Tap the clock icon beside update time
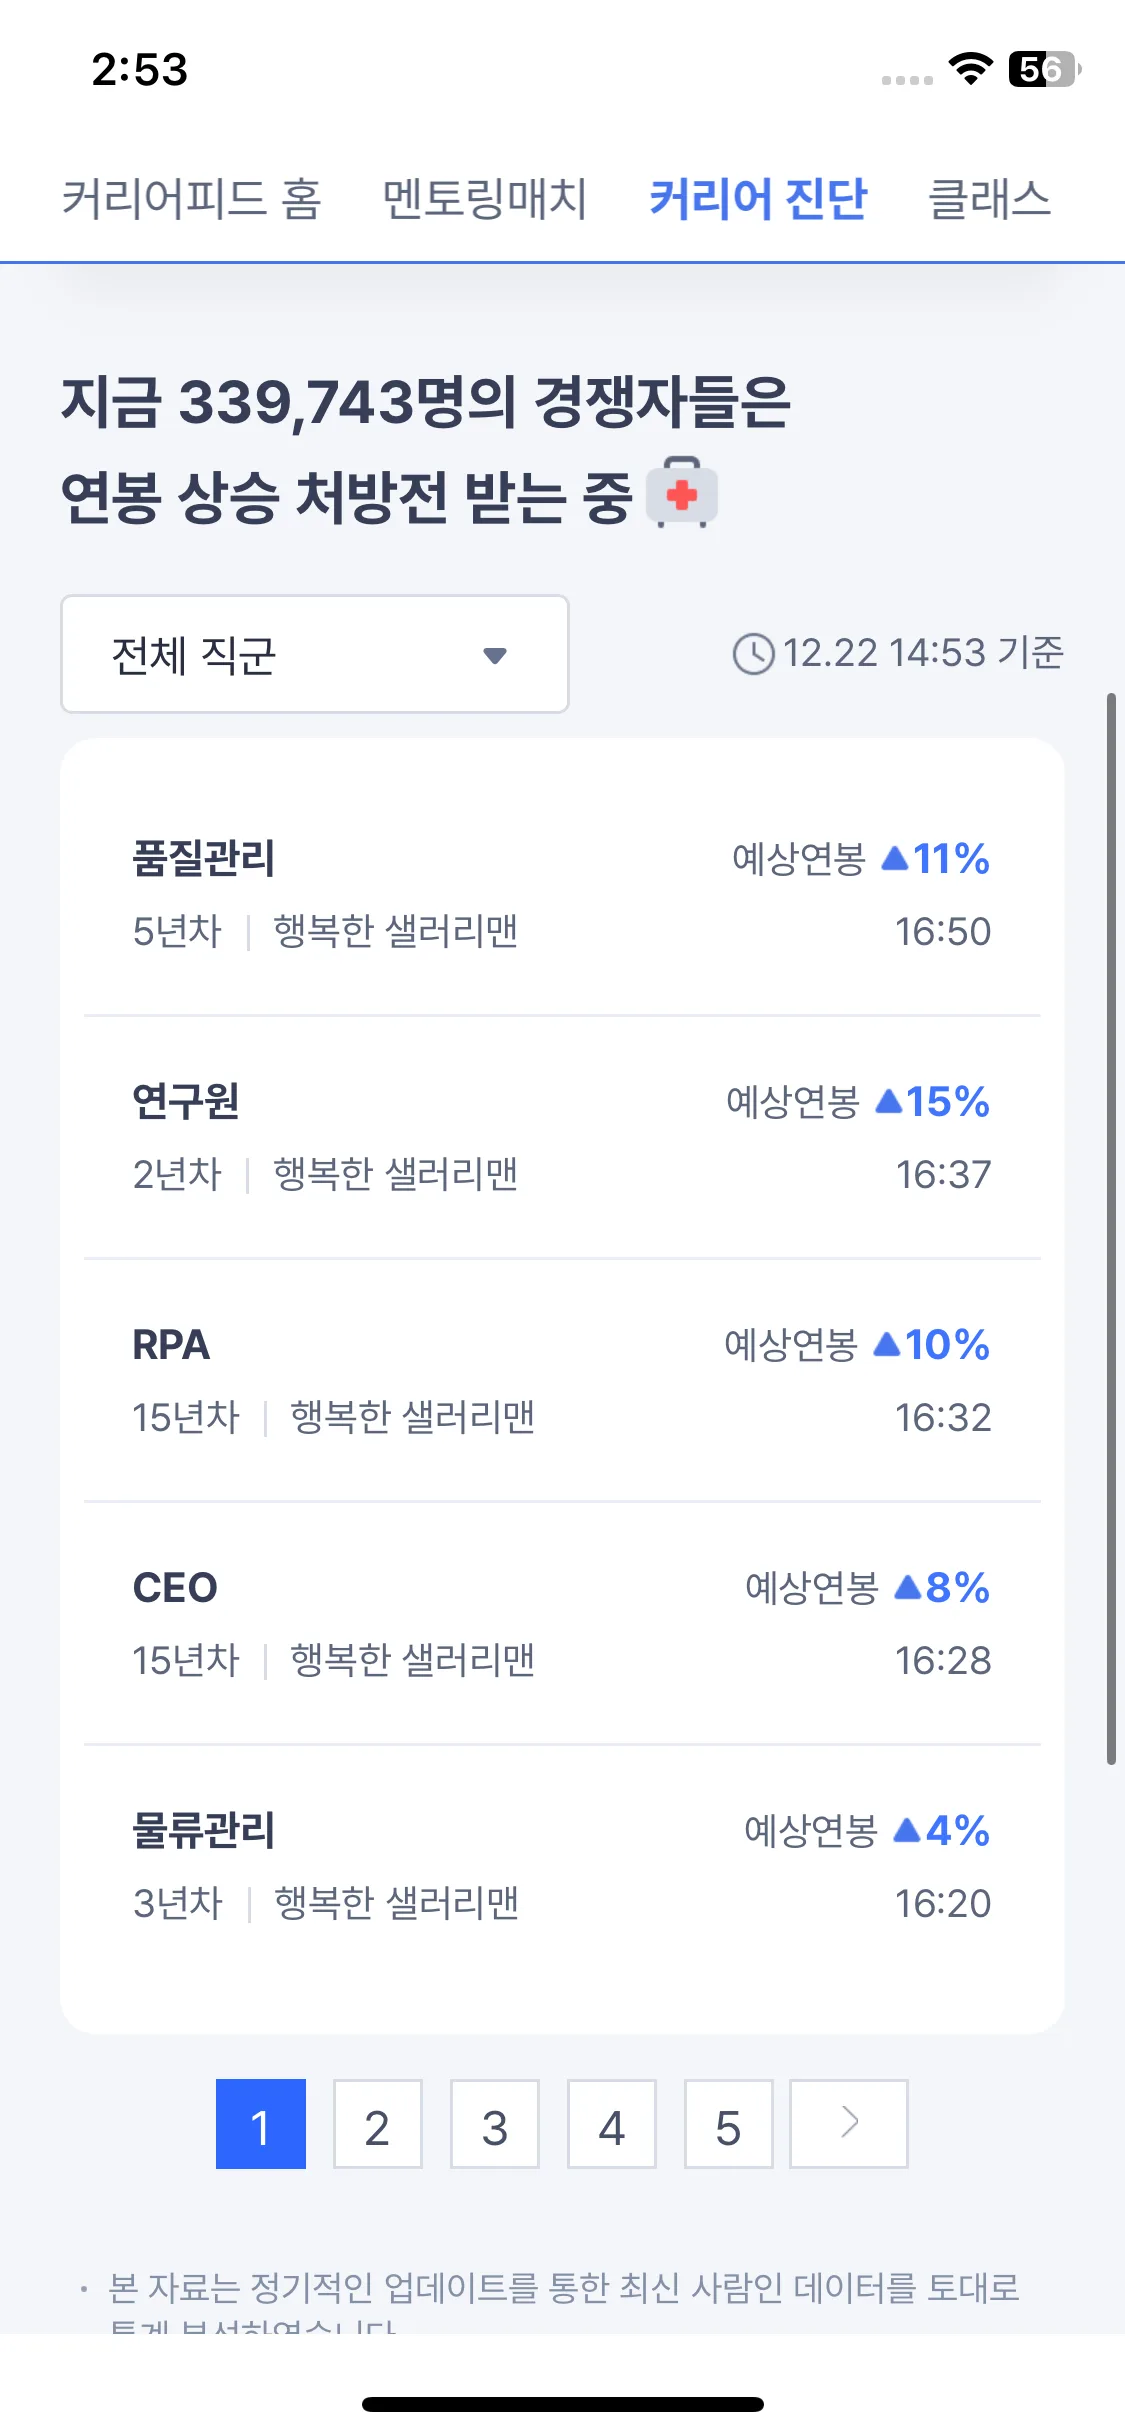This screenshot has height=2436, width=1125. point(753,654)
